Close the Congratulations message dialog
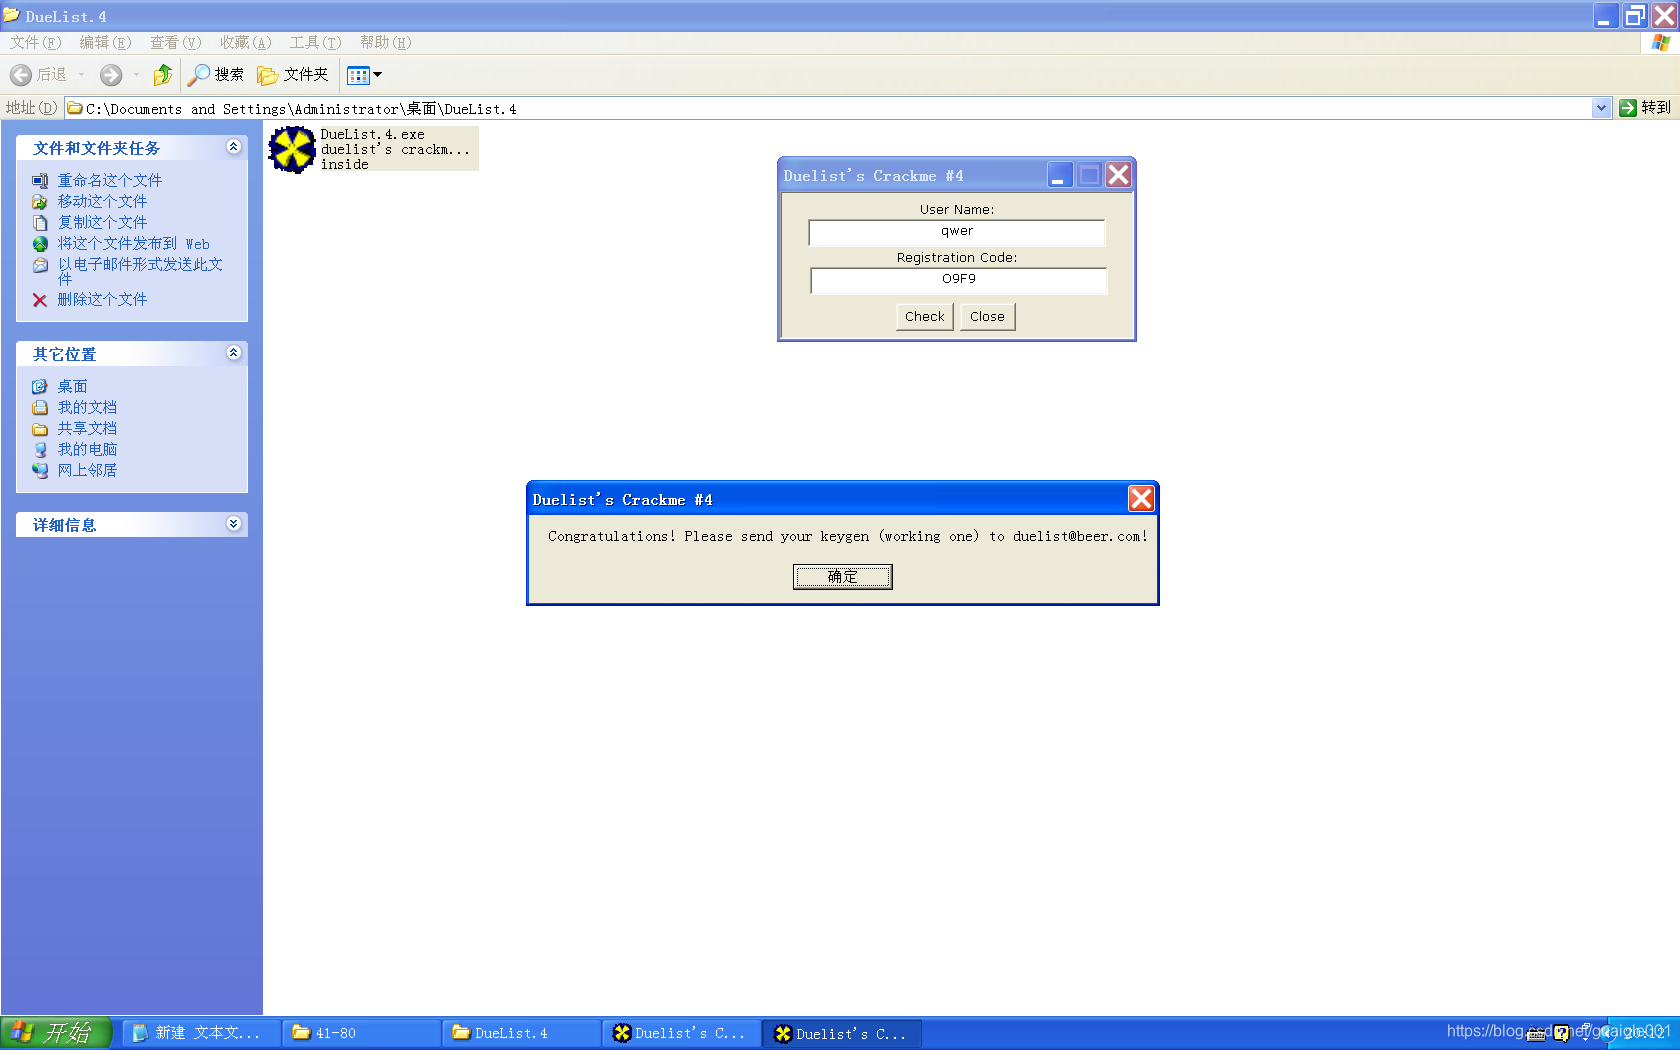Screen dimensions: 1680x1050 point(1141,499)
